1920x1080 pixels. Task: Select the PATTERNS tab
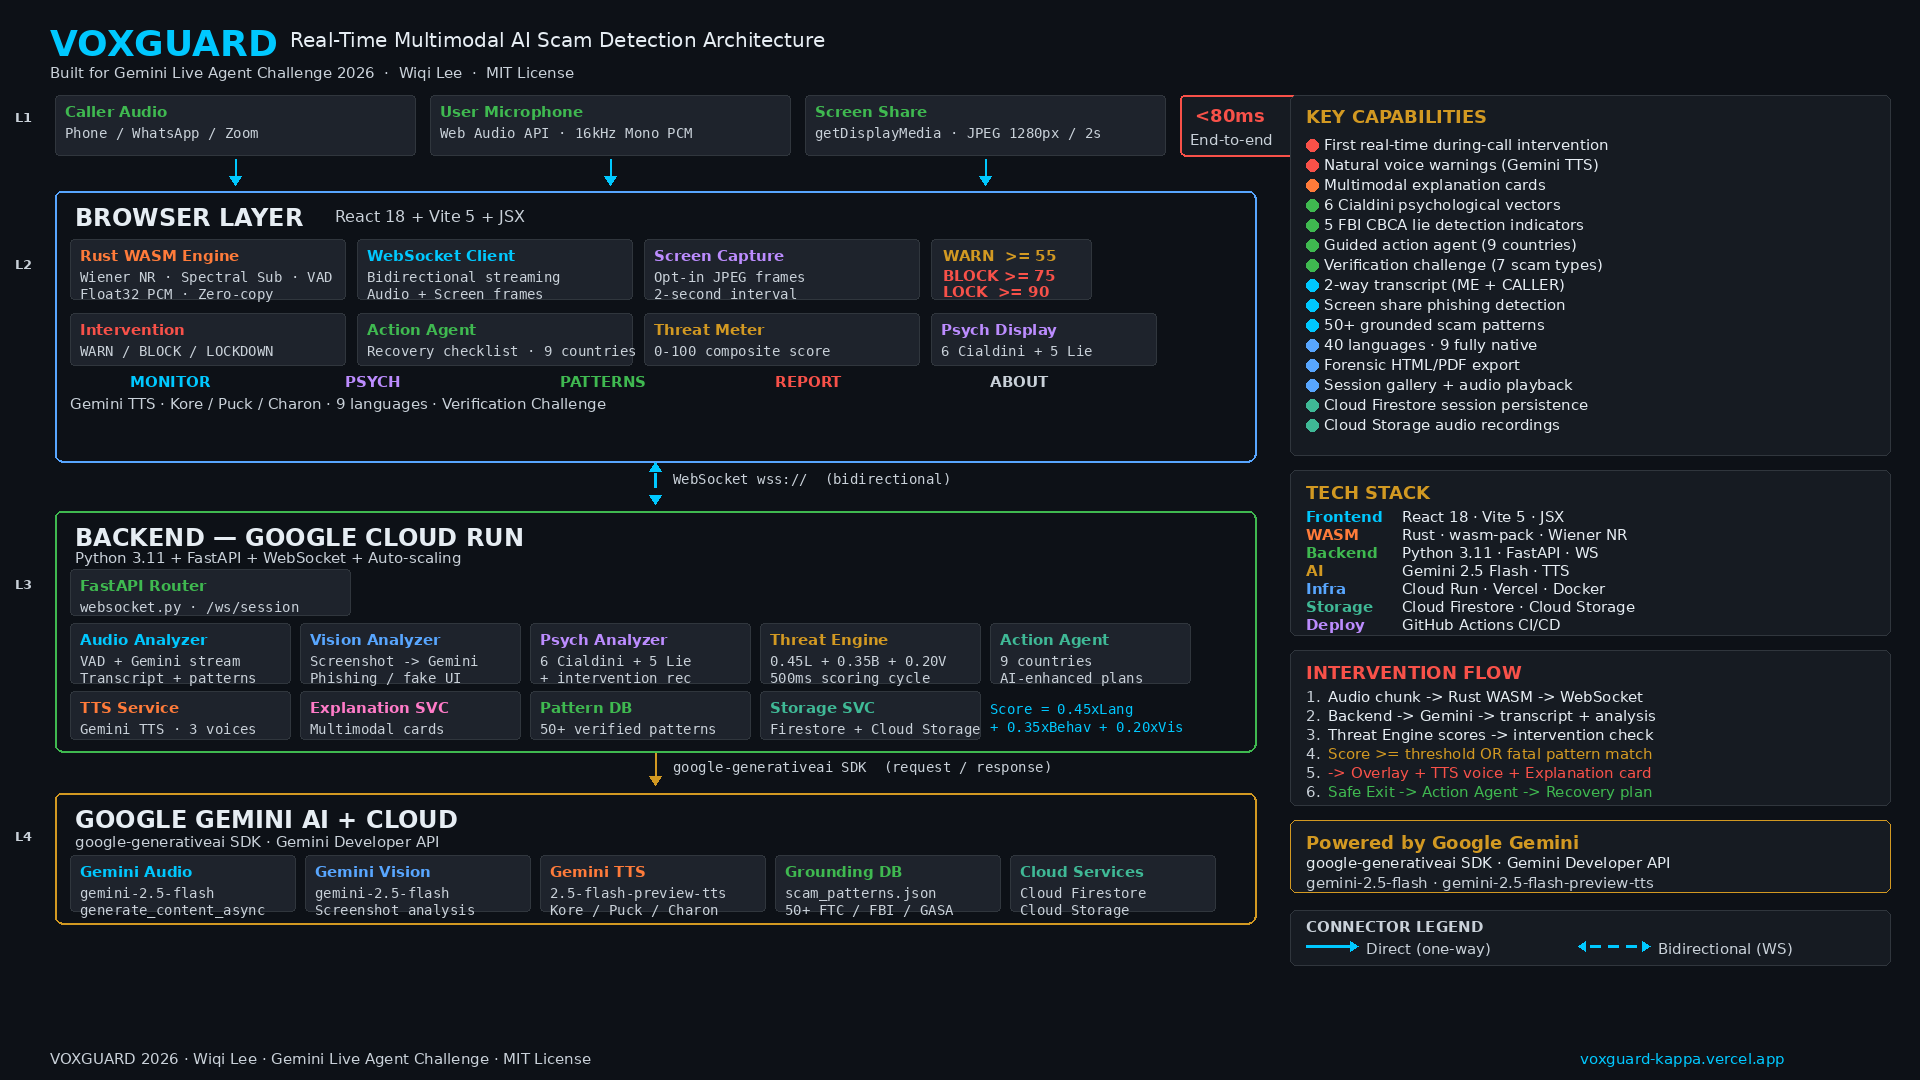(x=602, y=382)
